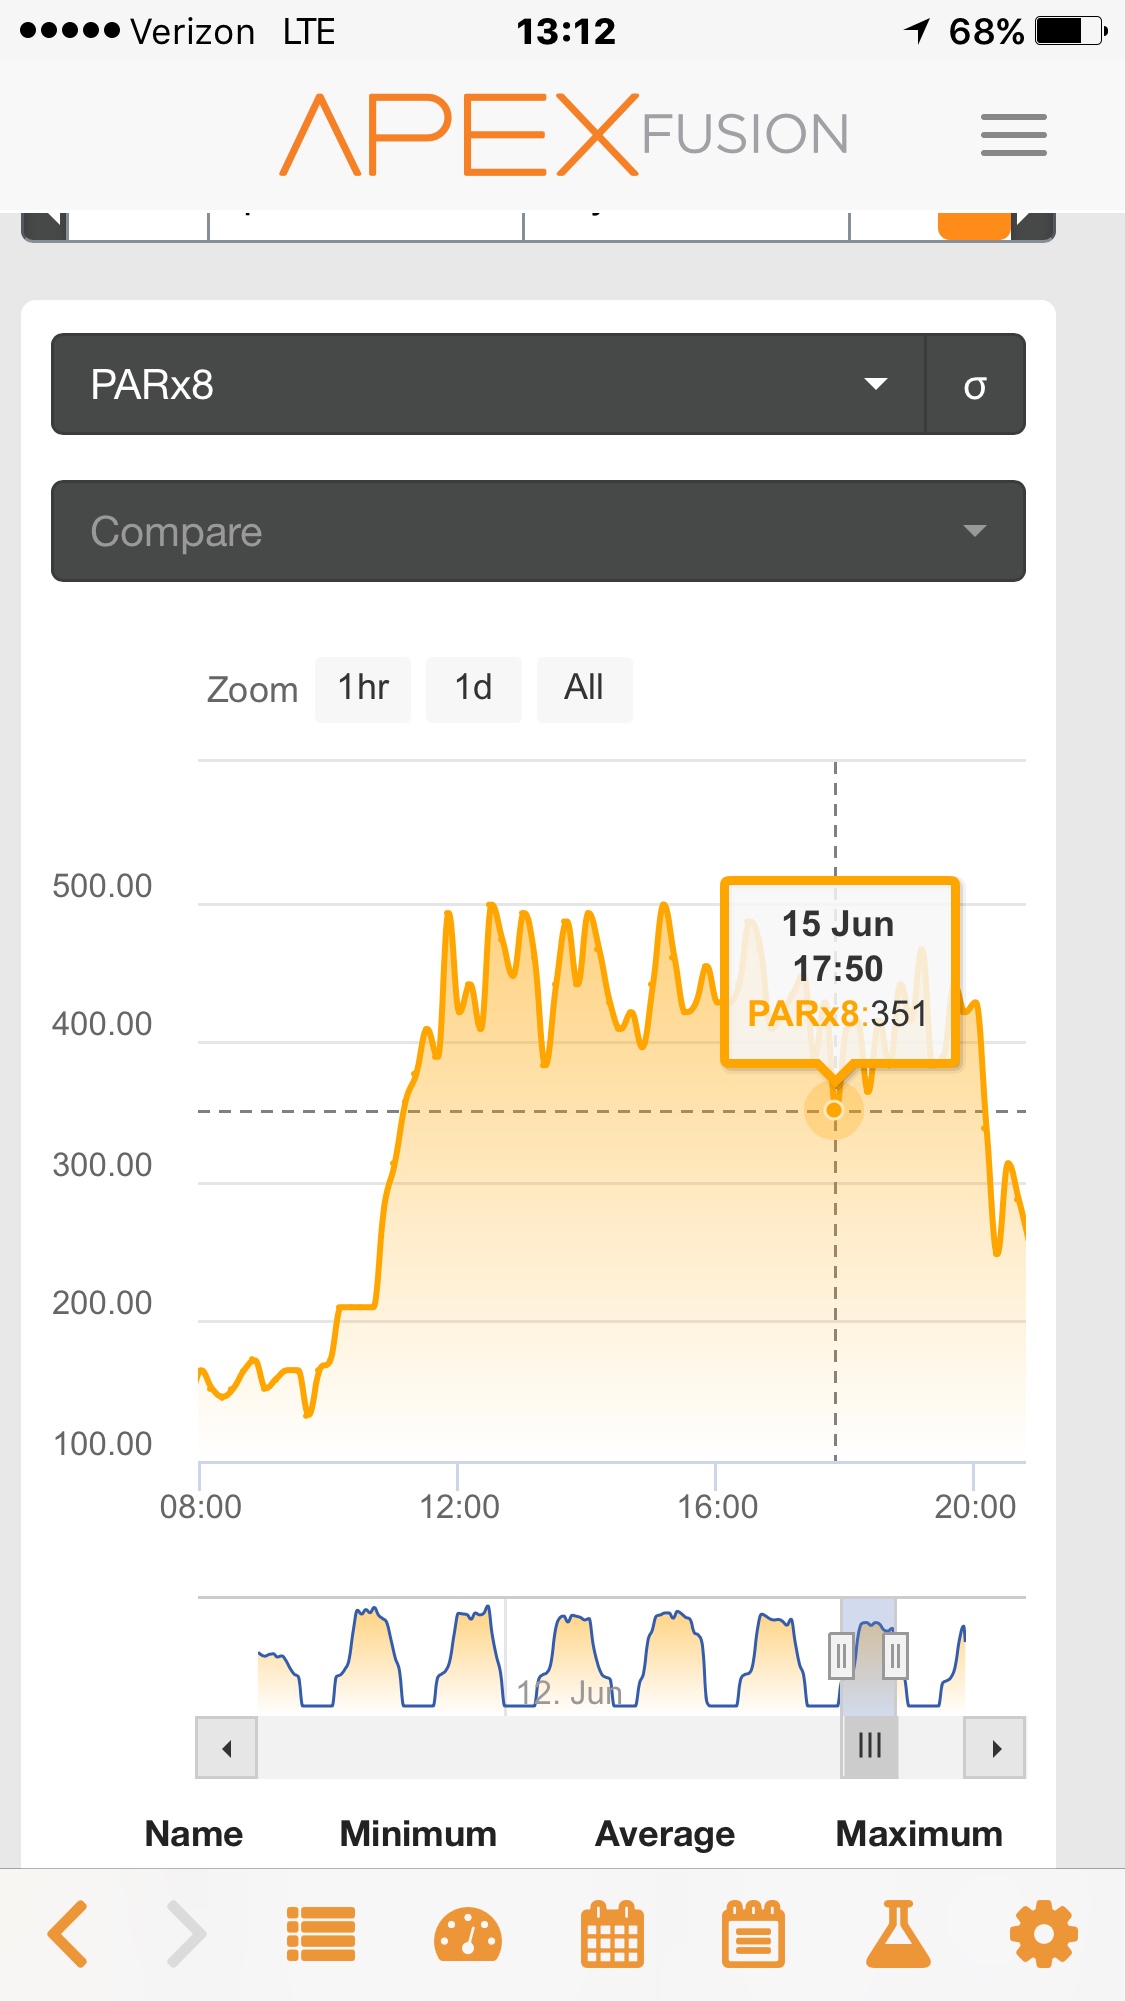Open the calendar grid icon
1125x2001 pixels.
tap(612, 1934)
